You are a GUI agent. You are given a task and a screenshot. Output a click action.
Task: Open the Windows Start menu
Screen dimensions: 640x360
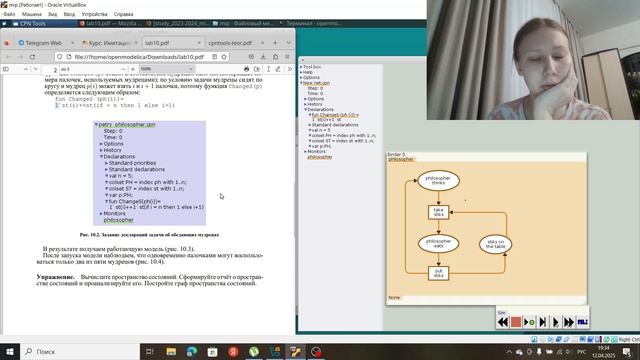pyautogui.click(x=9, y=351)
